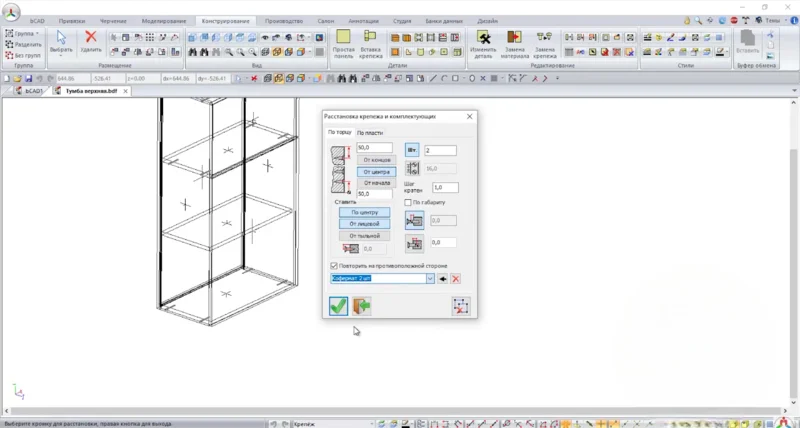Click the exit door icon in dialog
The width and height of the screenshot is (800, 428).
coord(361,306)
